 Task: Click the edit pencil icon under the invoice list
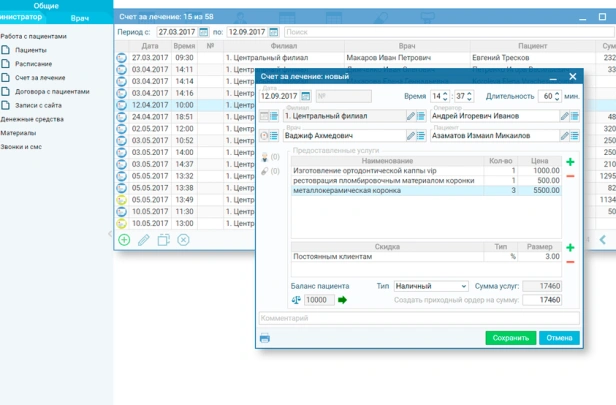click(x=144, y=240)
